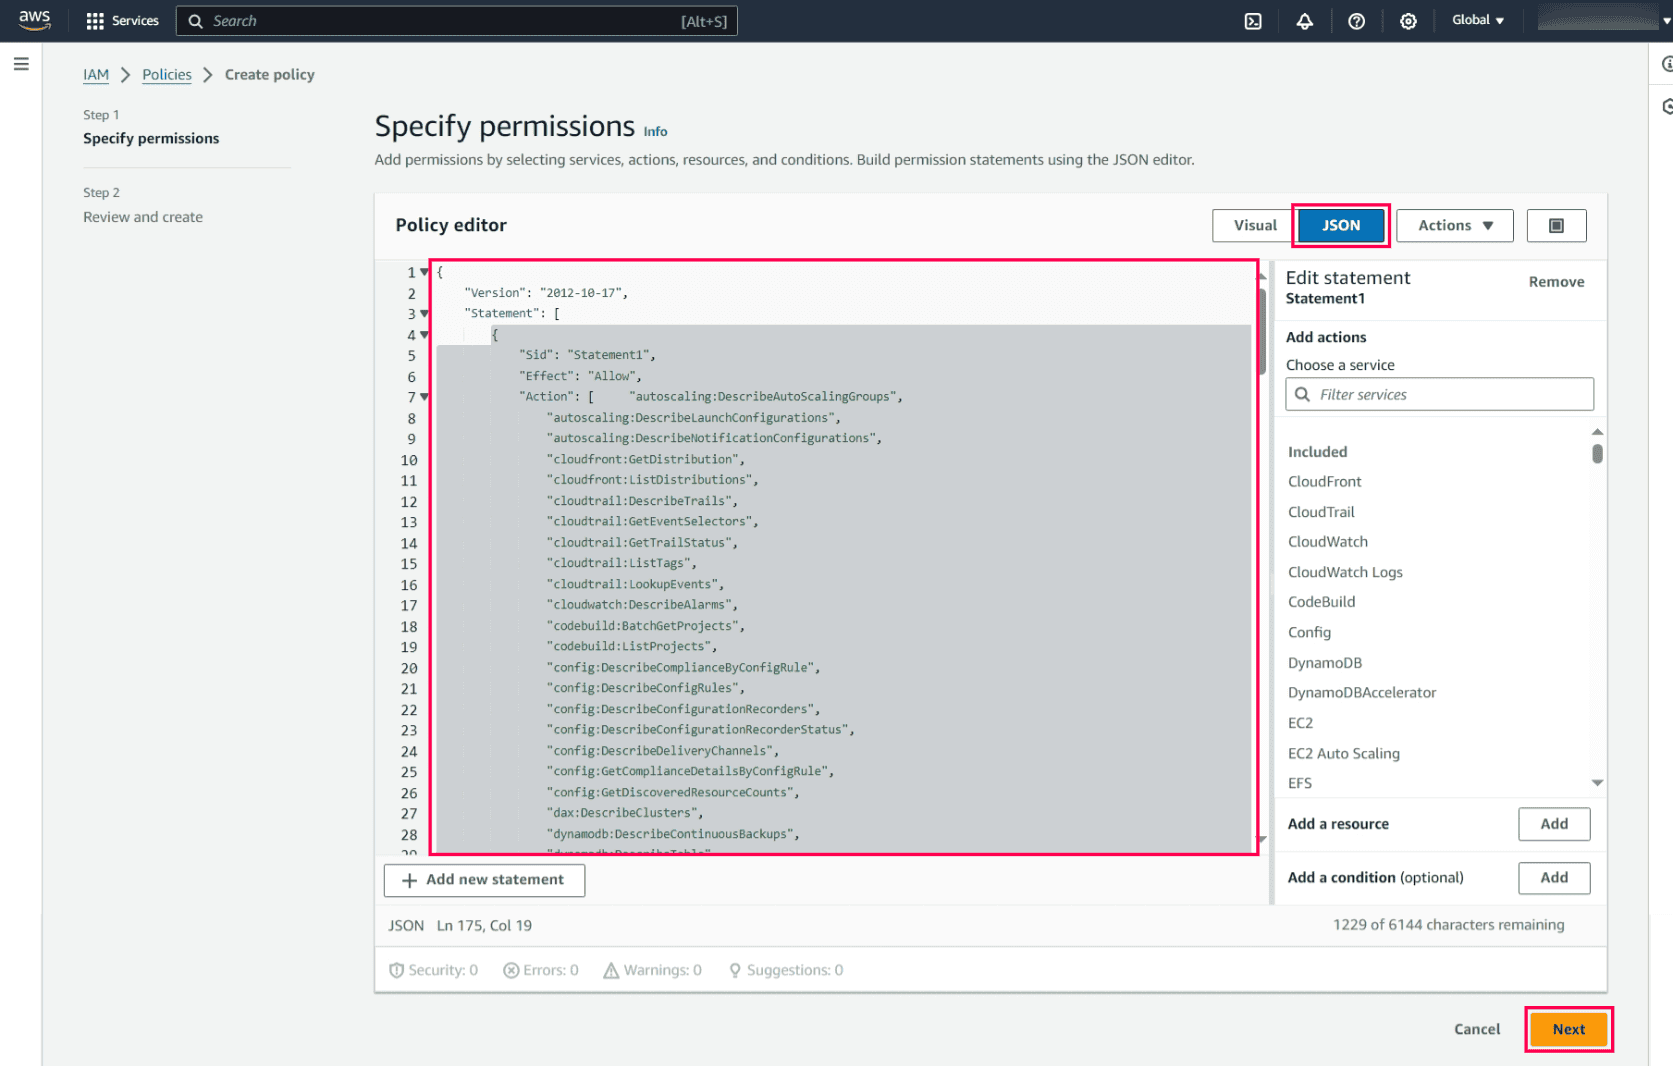Open the Global region selector
1673x1066 pixels.
coord(1477,20)
